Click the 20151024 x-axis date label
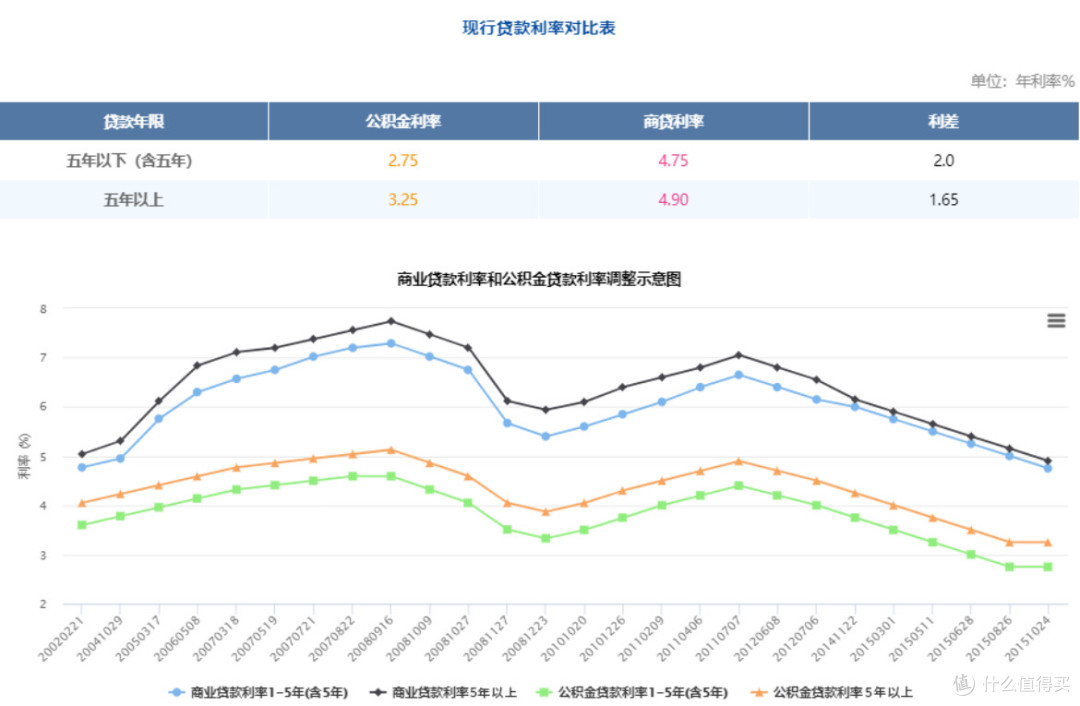This screenshot has width=1080, height=706. point(1028,639)
